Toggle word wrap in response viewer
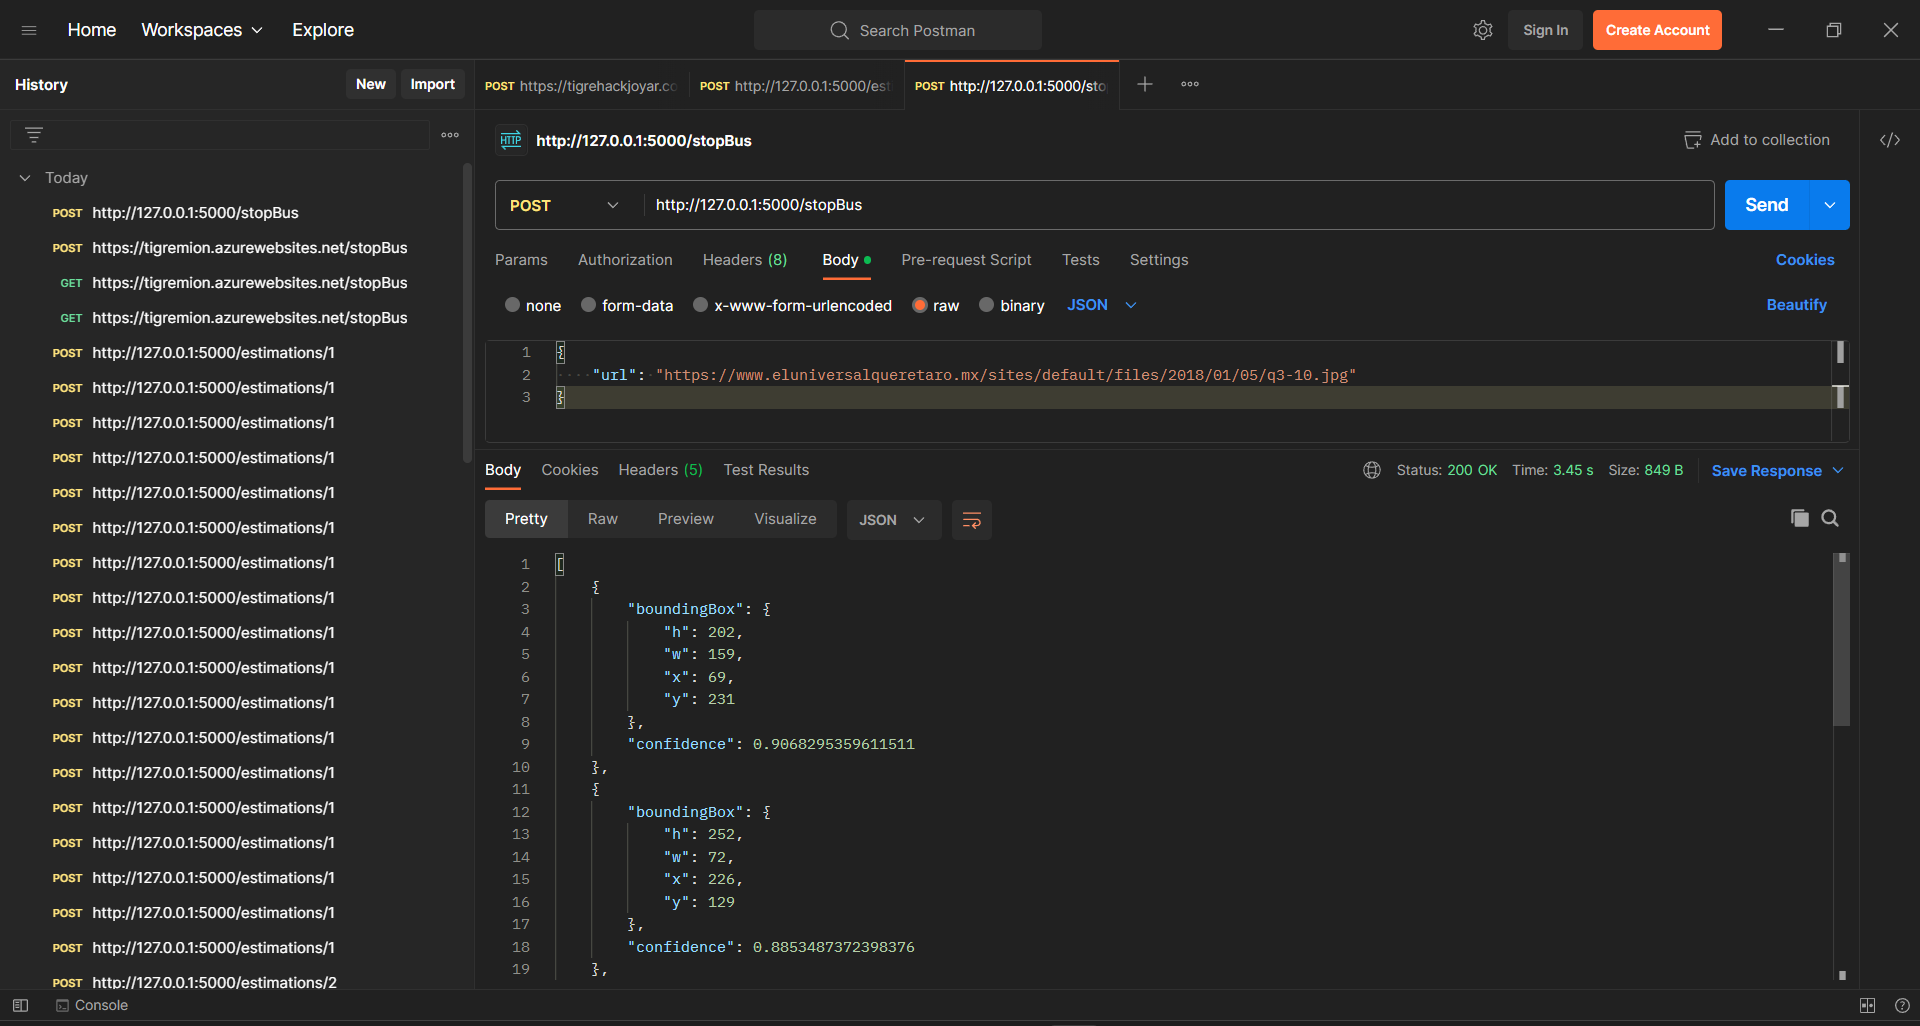 [971, 520]
